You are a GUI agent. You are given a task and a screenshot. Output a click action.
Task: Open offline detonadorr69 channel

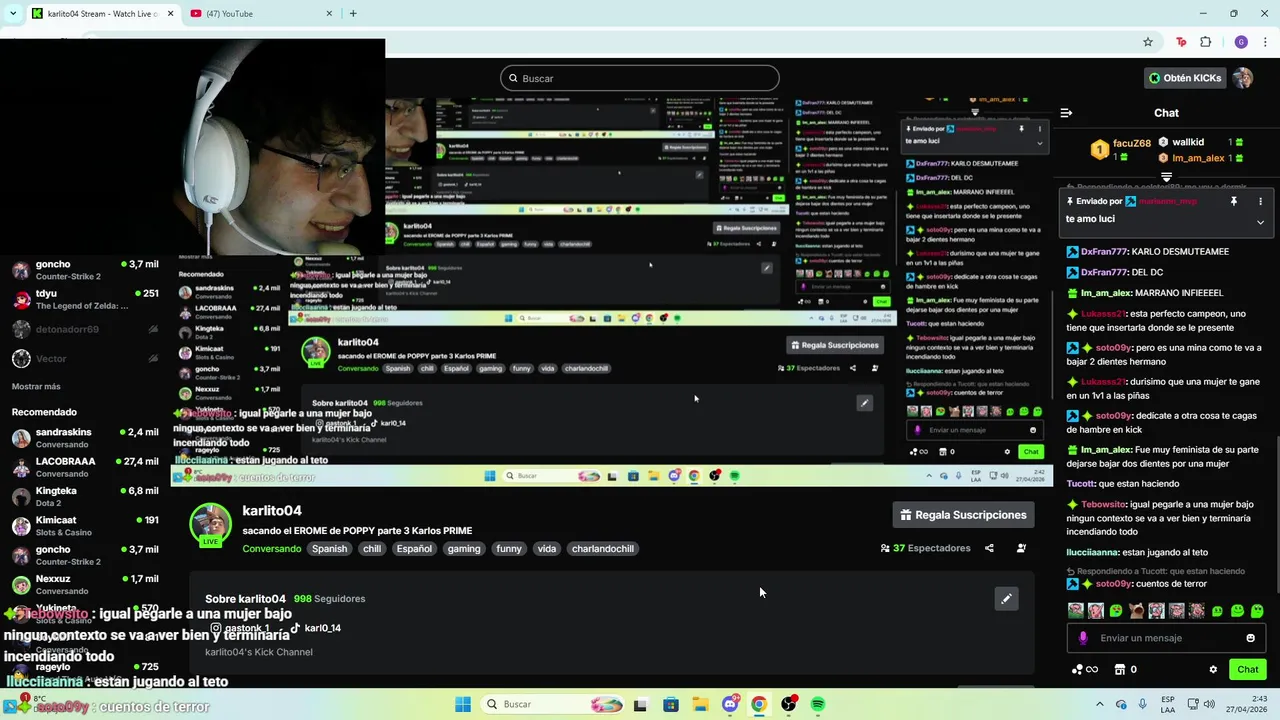(85, 329)
